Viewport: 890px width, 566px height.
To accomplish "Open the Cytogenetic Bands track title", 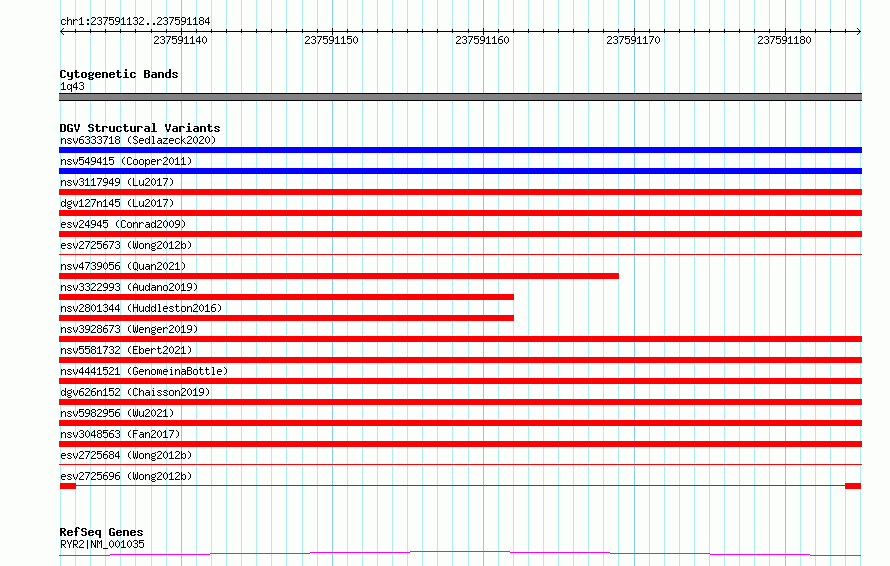I will tap(119, 74).
